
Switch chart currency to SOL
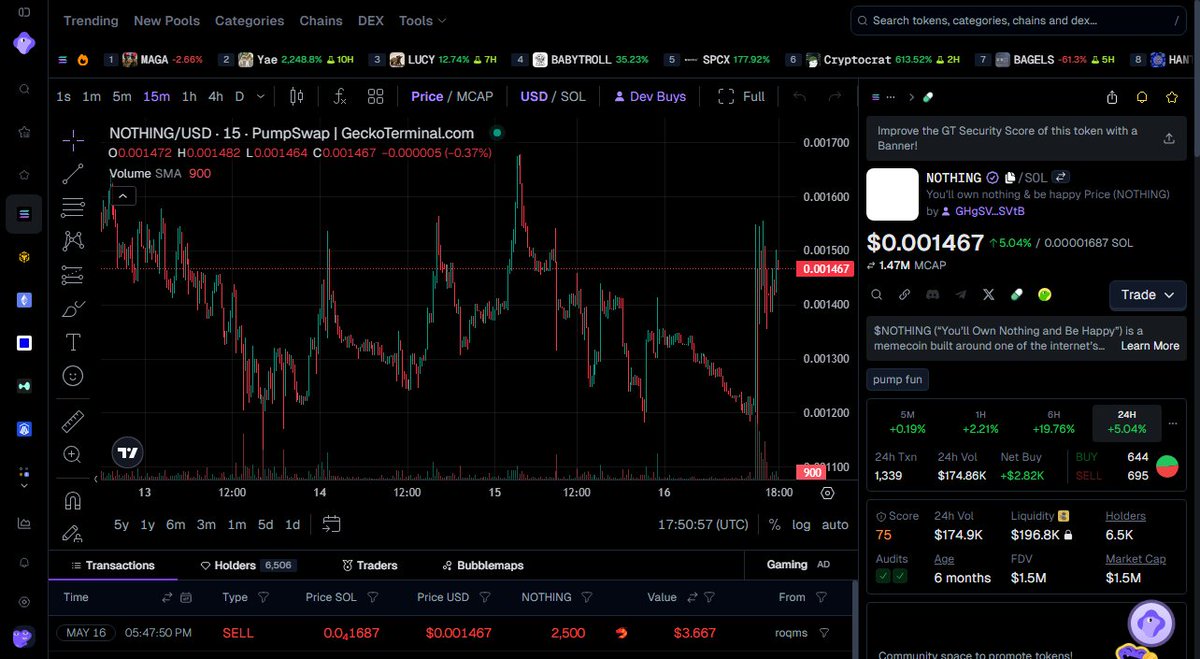tap(573, 96)
